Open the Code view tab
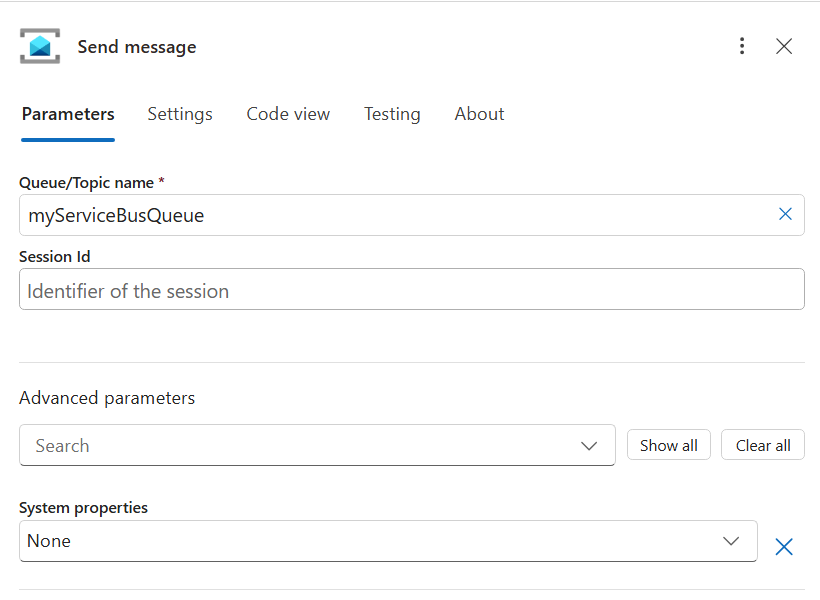Viewport: 820px width, 600px height. (288, 114)
